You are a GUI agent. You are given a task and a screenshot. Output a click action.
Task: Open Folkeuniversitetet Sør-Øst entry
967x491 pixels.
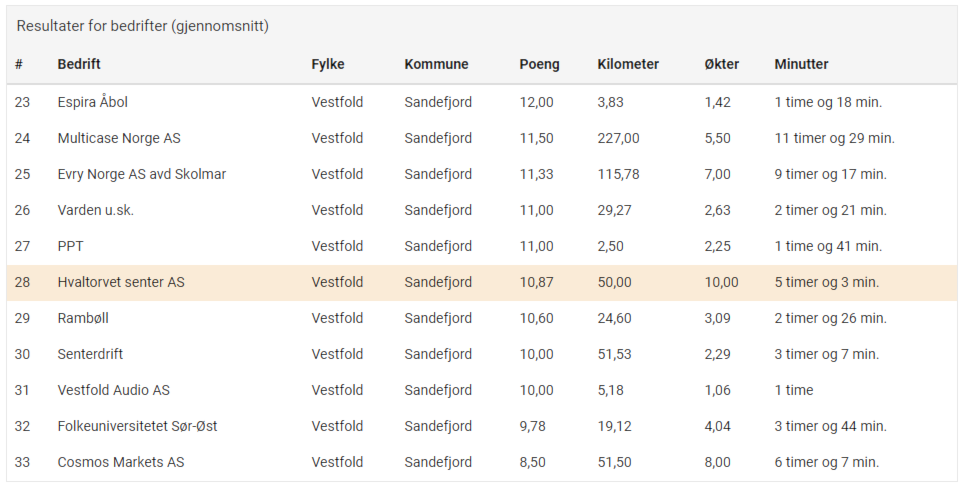(x=137, y=426)
